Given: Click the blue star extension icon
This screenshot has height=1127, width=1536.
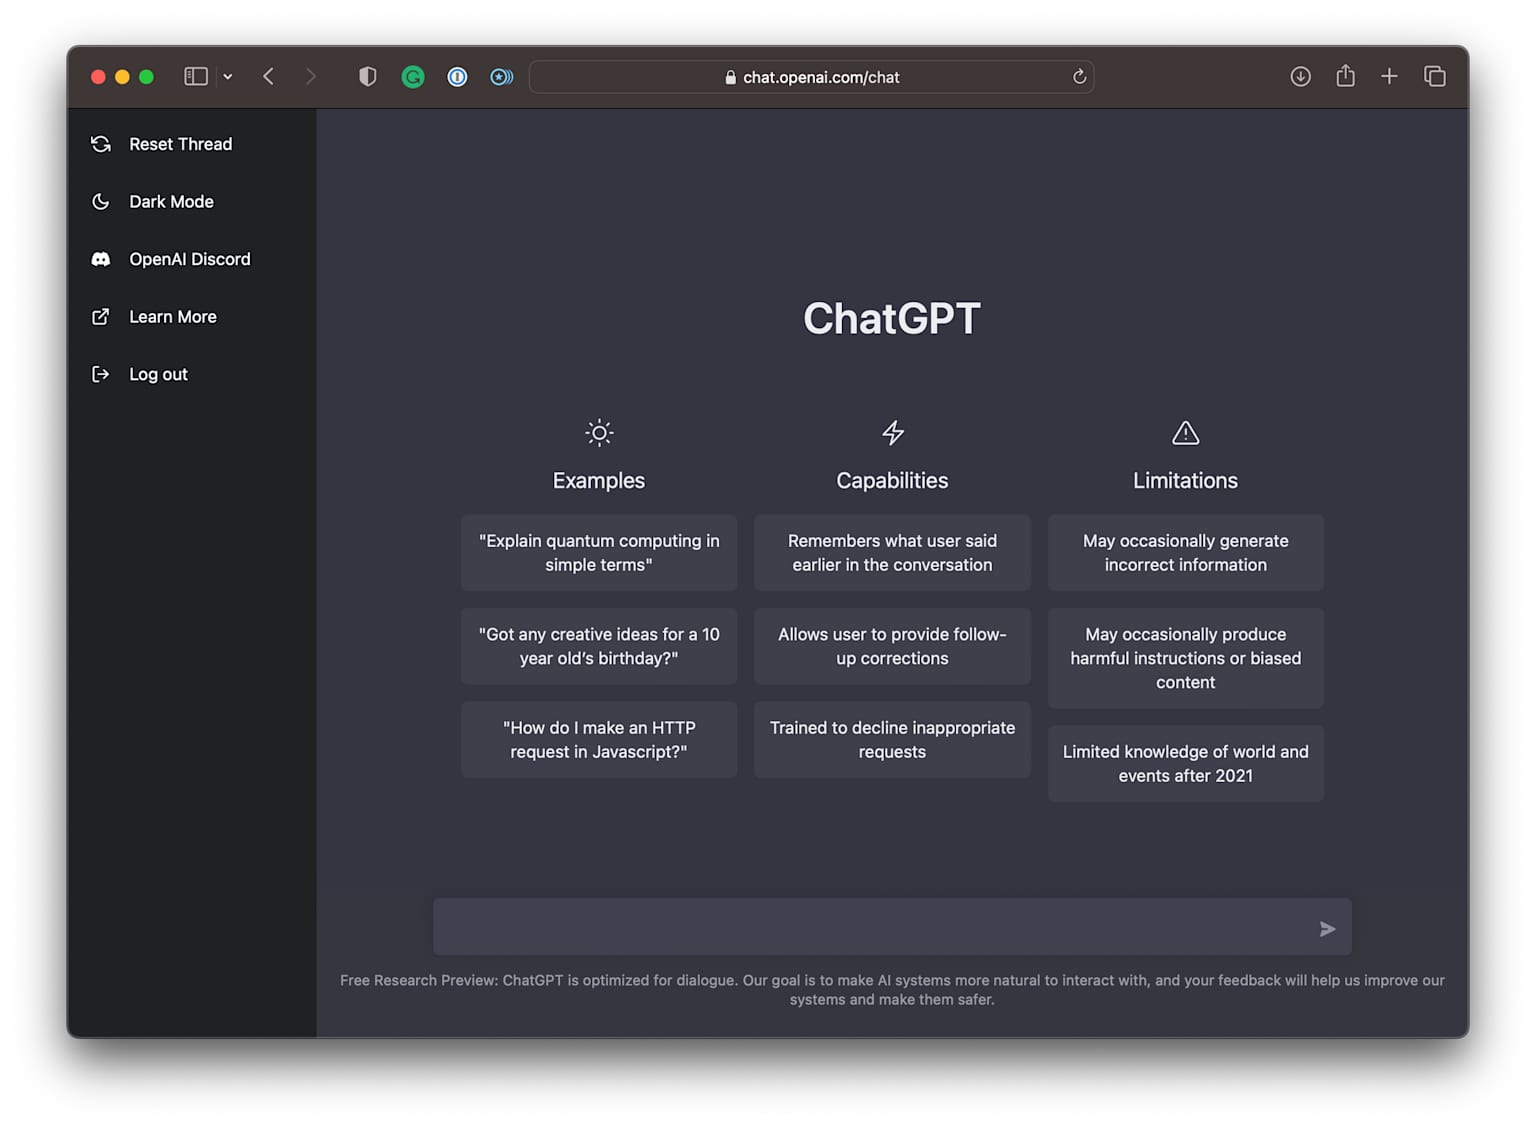Looking at the screenshot, I should tap(502, 77).
